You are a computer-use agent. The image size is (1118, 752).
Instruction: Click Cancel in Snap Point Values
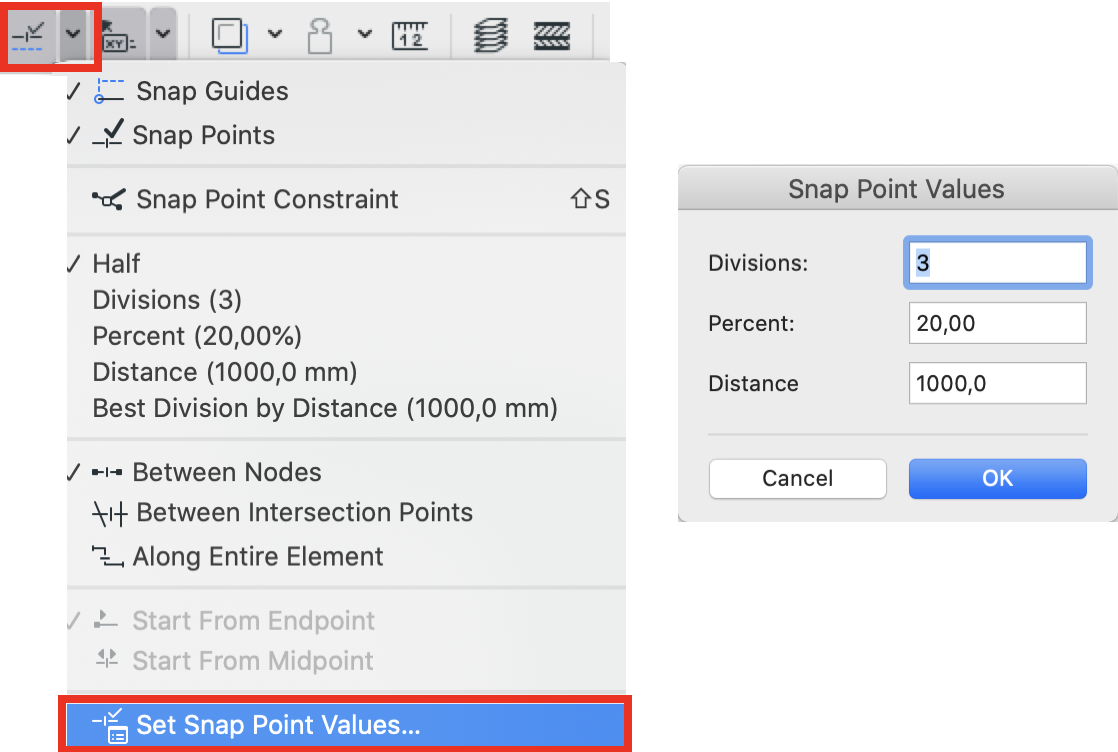coord(798,478)
